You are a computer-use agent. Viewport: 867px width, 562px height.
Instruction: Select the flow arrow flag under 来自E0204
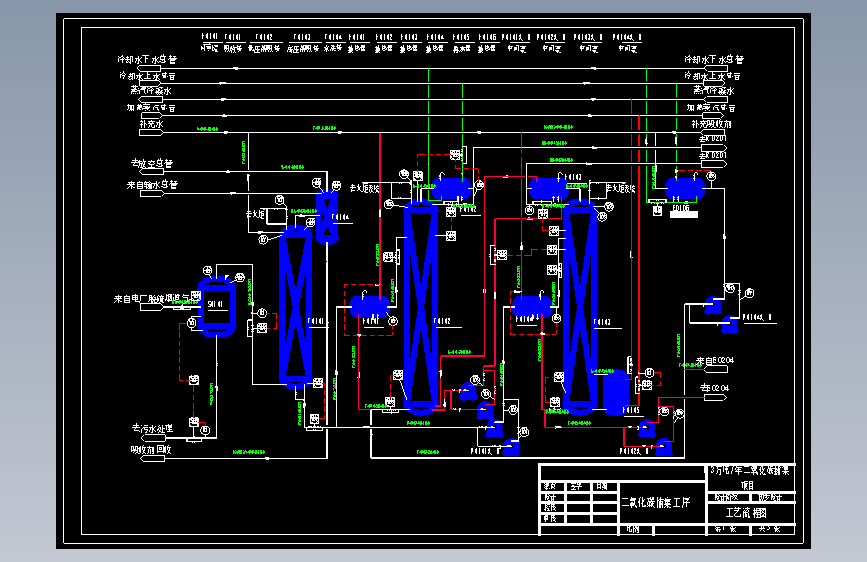click(715, 369)
